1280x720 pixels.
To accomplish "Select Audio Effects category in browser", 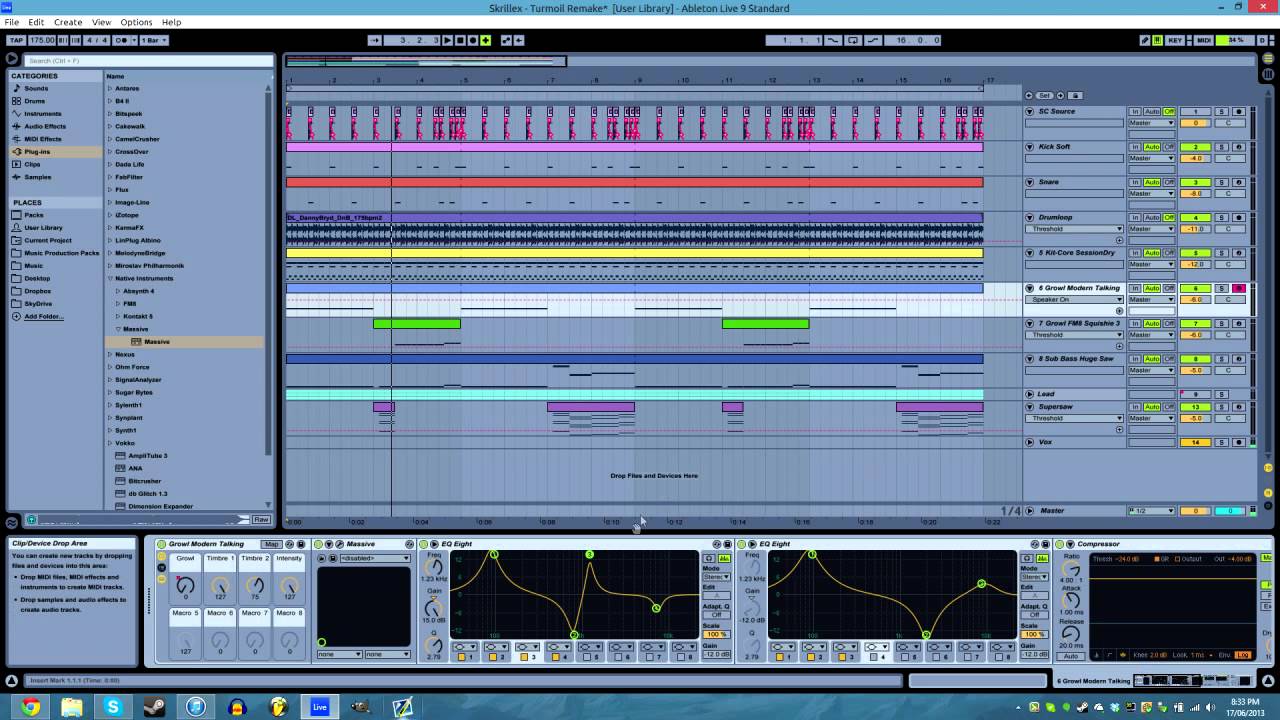I will pyautogui.click(x=45, y=126).
